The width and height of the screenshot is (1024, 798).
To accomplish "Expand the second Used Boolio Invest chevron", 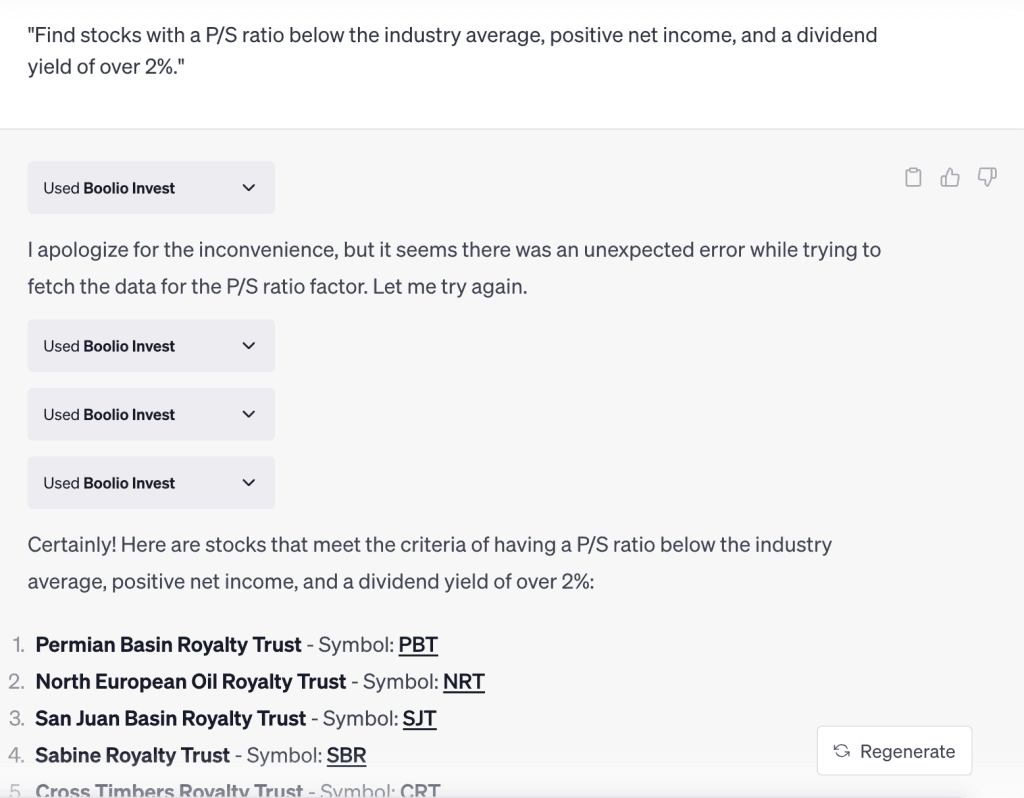I will pos(249,346).
